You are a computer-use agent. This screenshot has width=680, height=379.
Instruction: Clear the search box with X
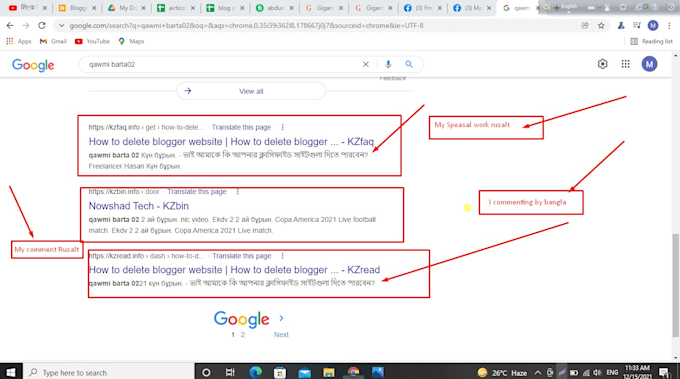point(366,64)
